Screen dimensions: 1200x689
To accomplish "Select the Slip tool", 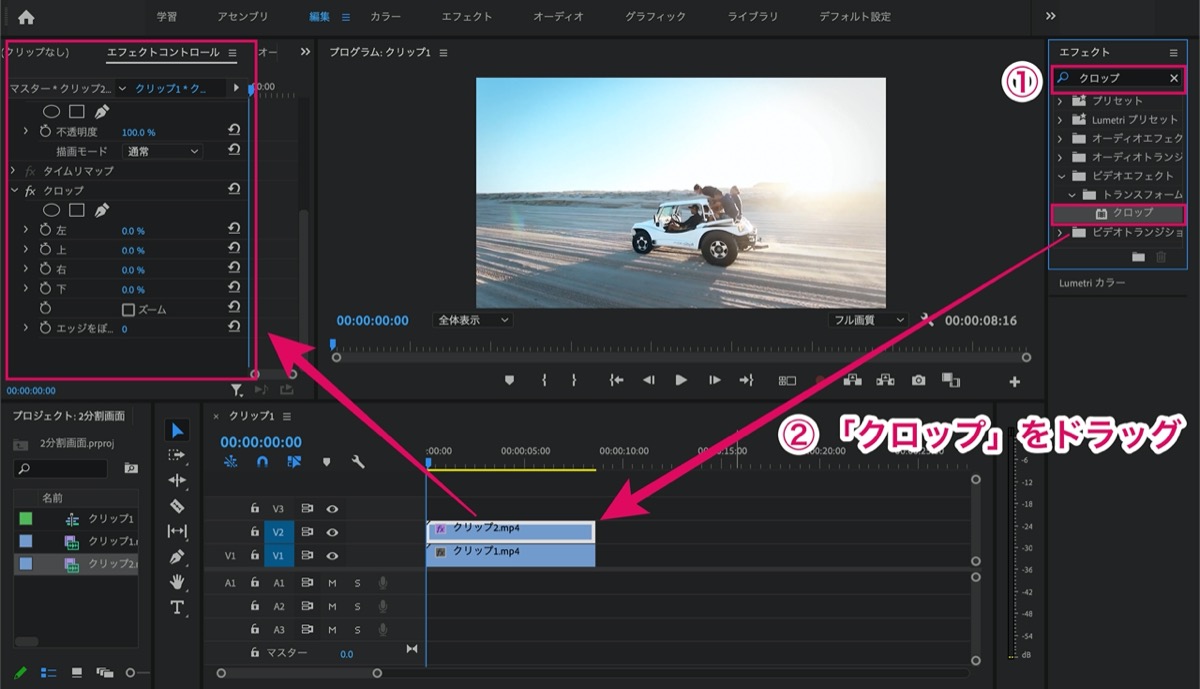I will [177, 531].
